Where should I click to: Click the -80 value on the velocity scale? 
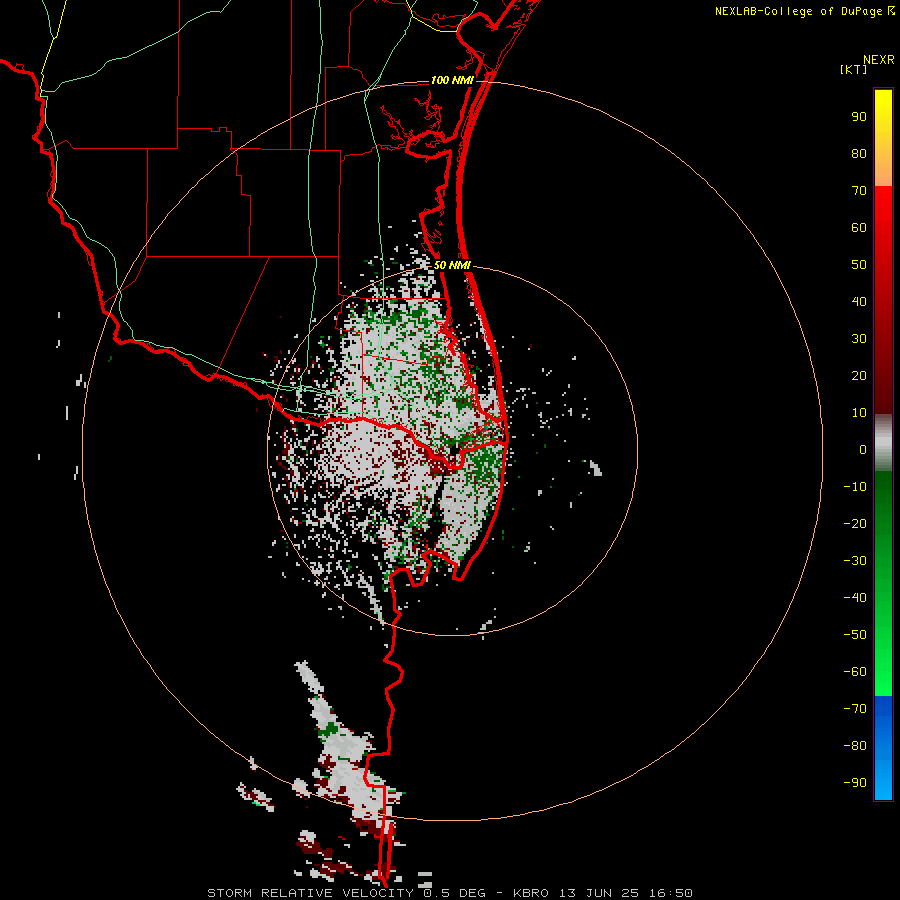tap(855, 746)
